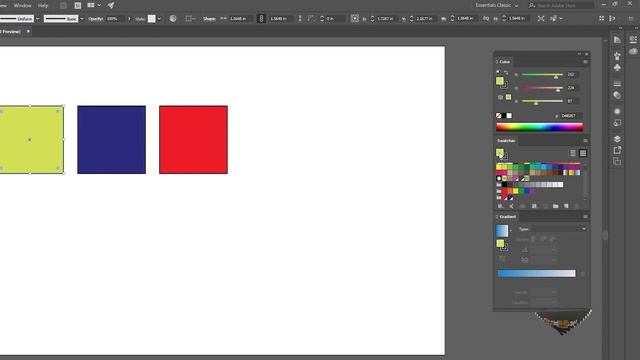Screen dimensions: 640x360
Task: Open the Artboards panel dock icon
Action: pos(617,162)
